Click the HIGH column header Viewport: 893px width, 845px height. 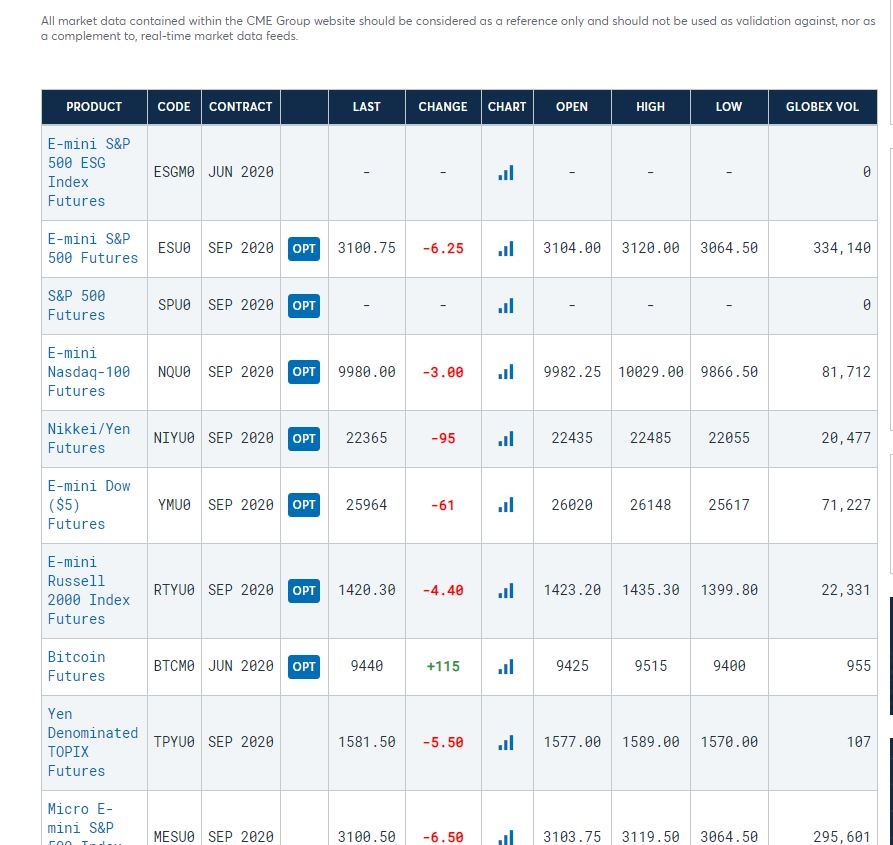pyautogui.click(x=650, y=107)
